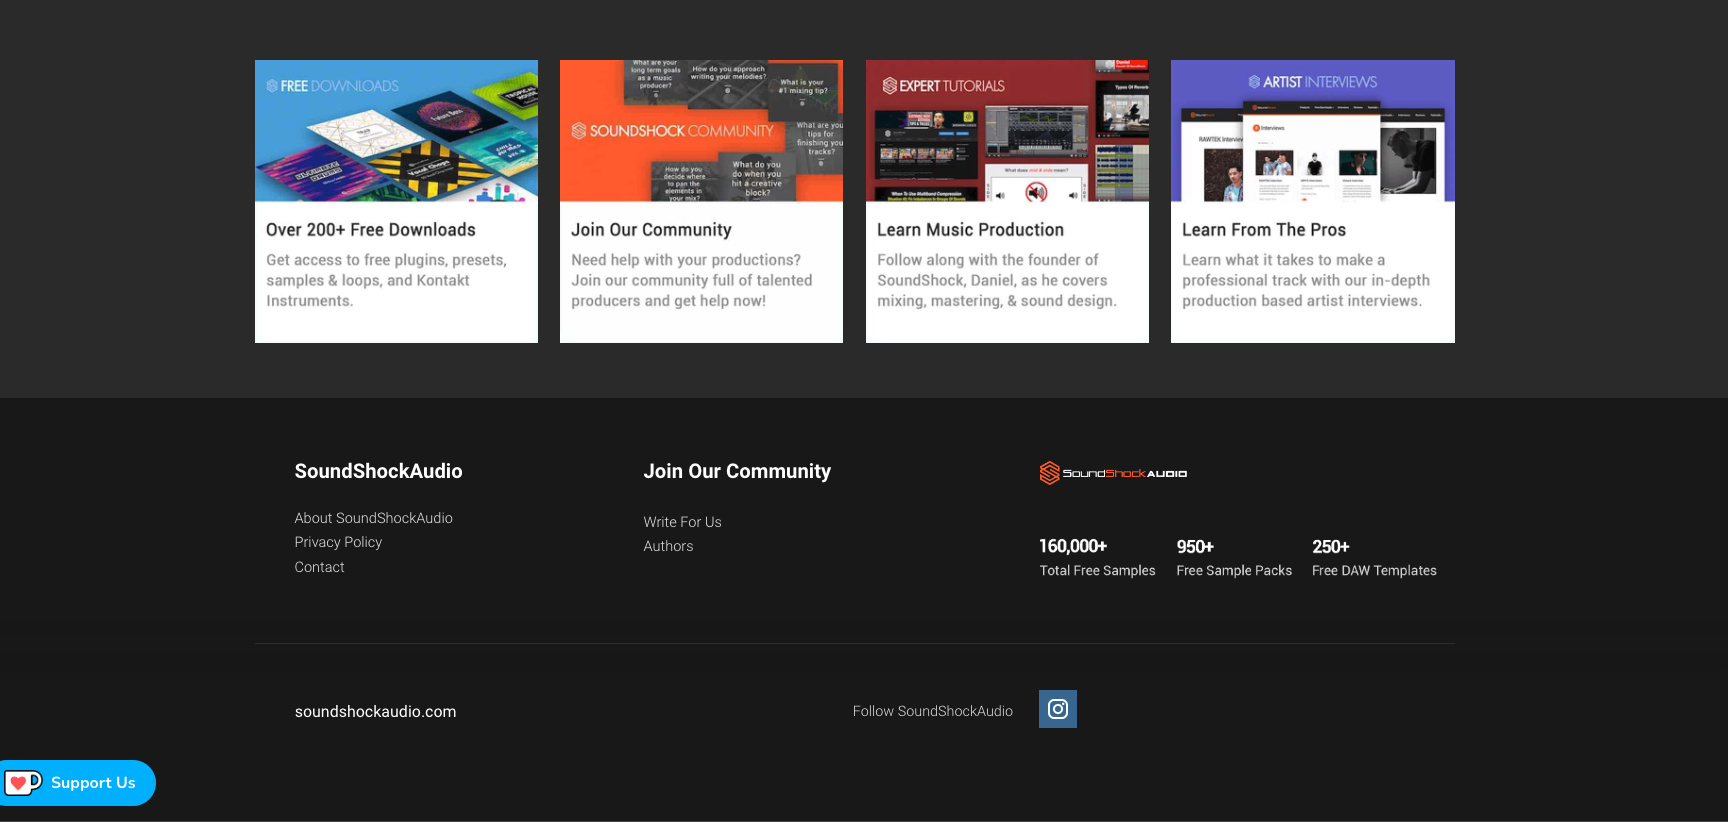
Task: Click the Join Our Community card title
Action: point(651,230)
